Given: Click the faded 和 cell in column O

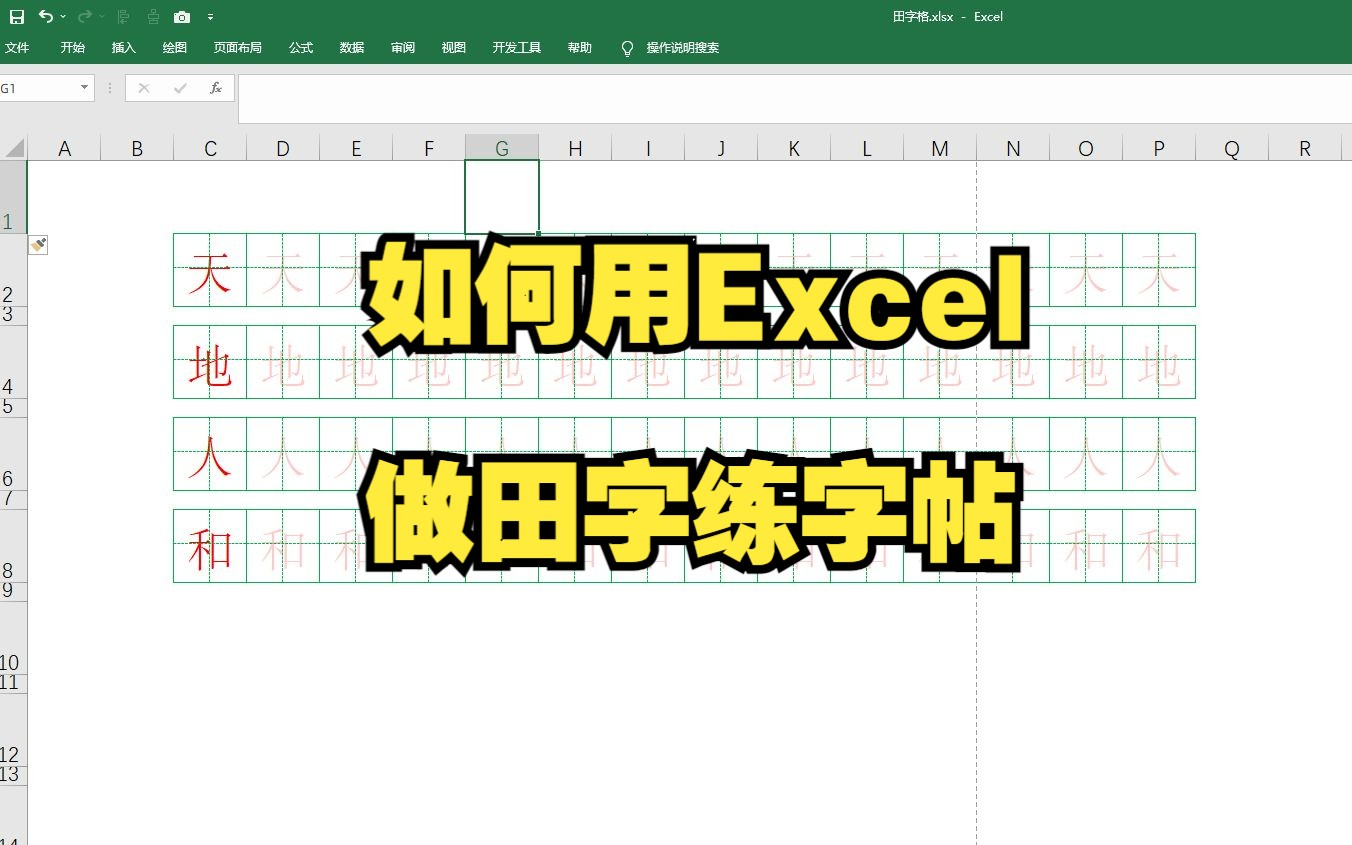Looking at the screenshot, I should pyautogui.click(x=1086, y=546).
